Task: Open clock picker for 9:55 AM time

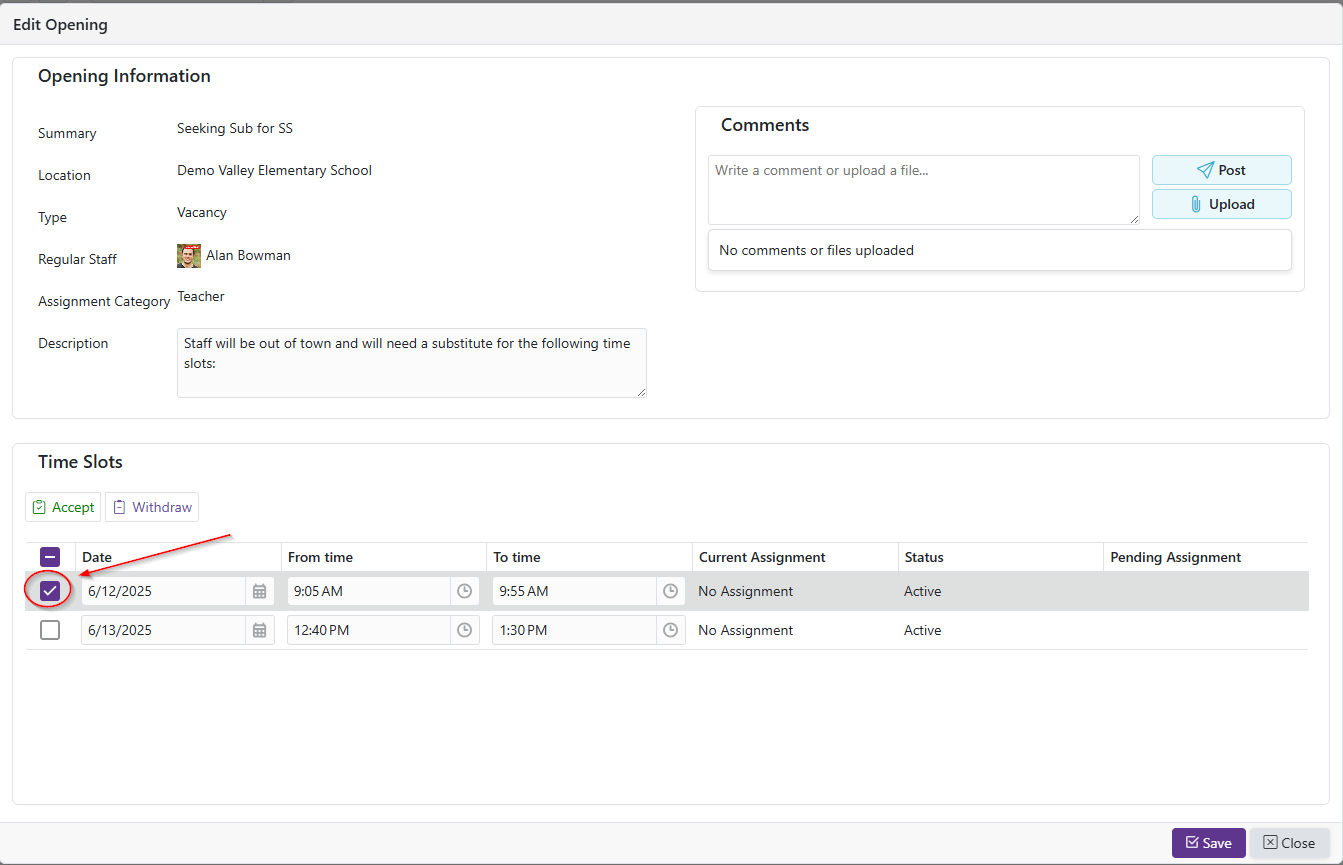Action: pos(671,591)
